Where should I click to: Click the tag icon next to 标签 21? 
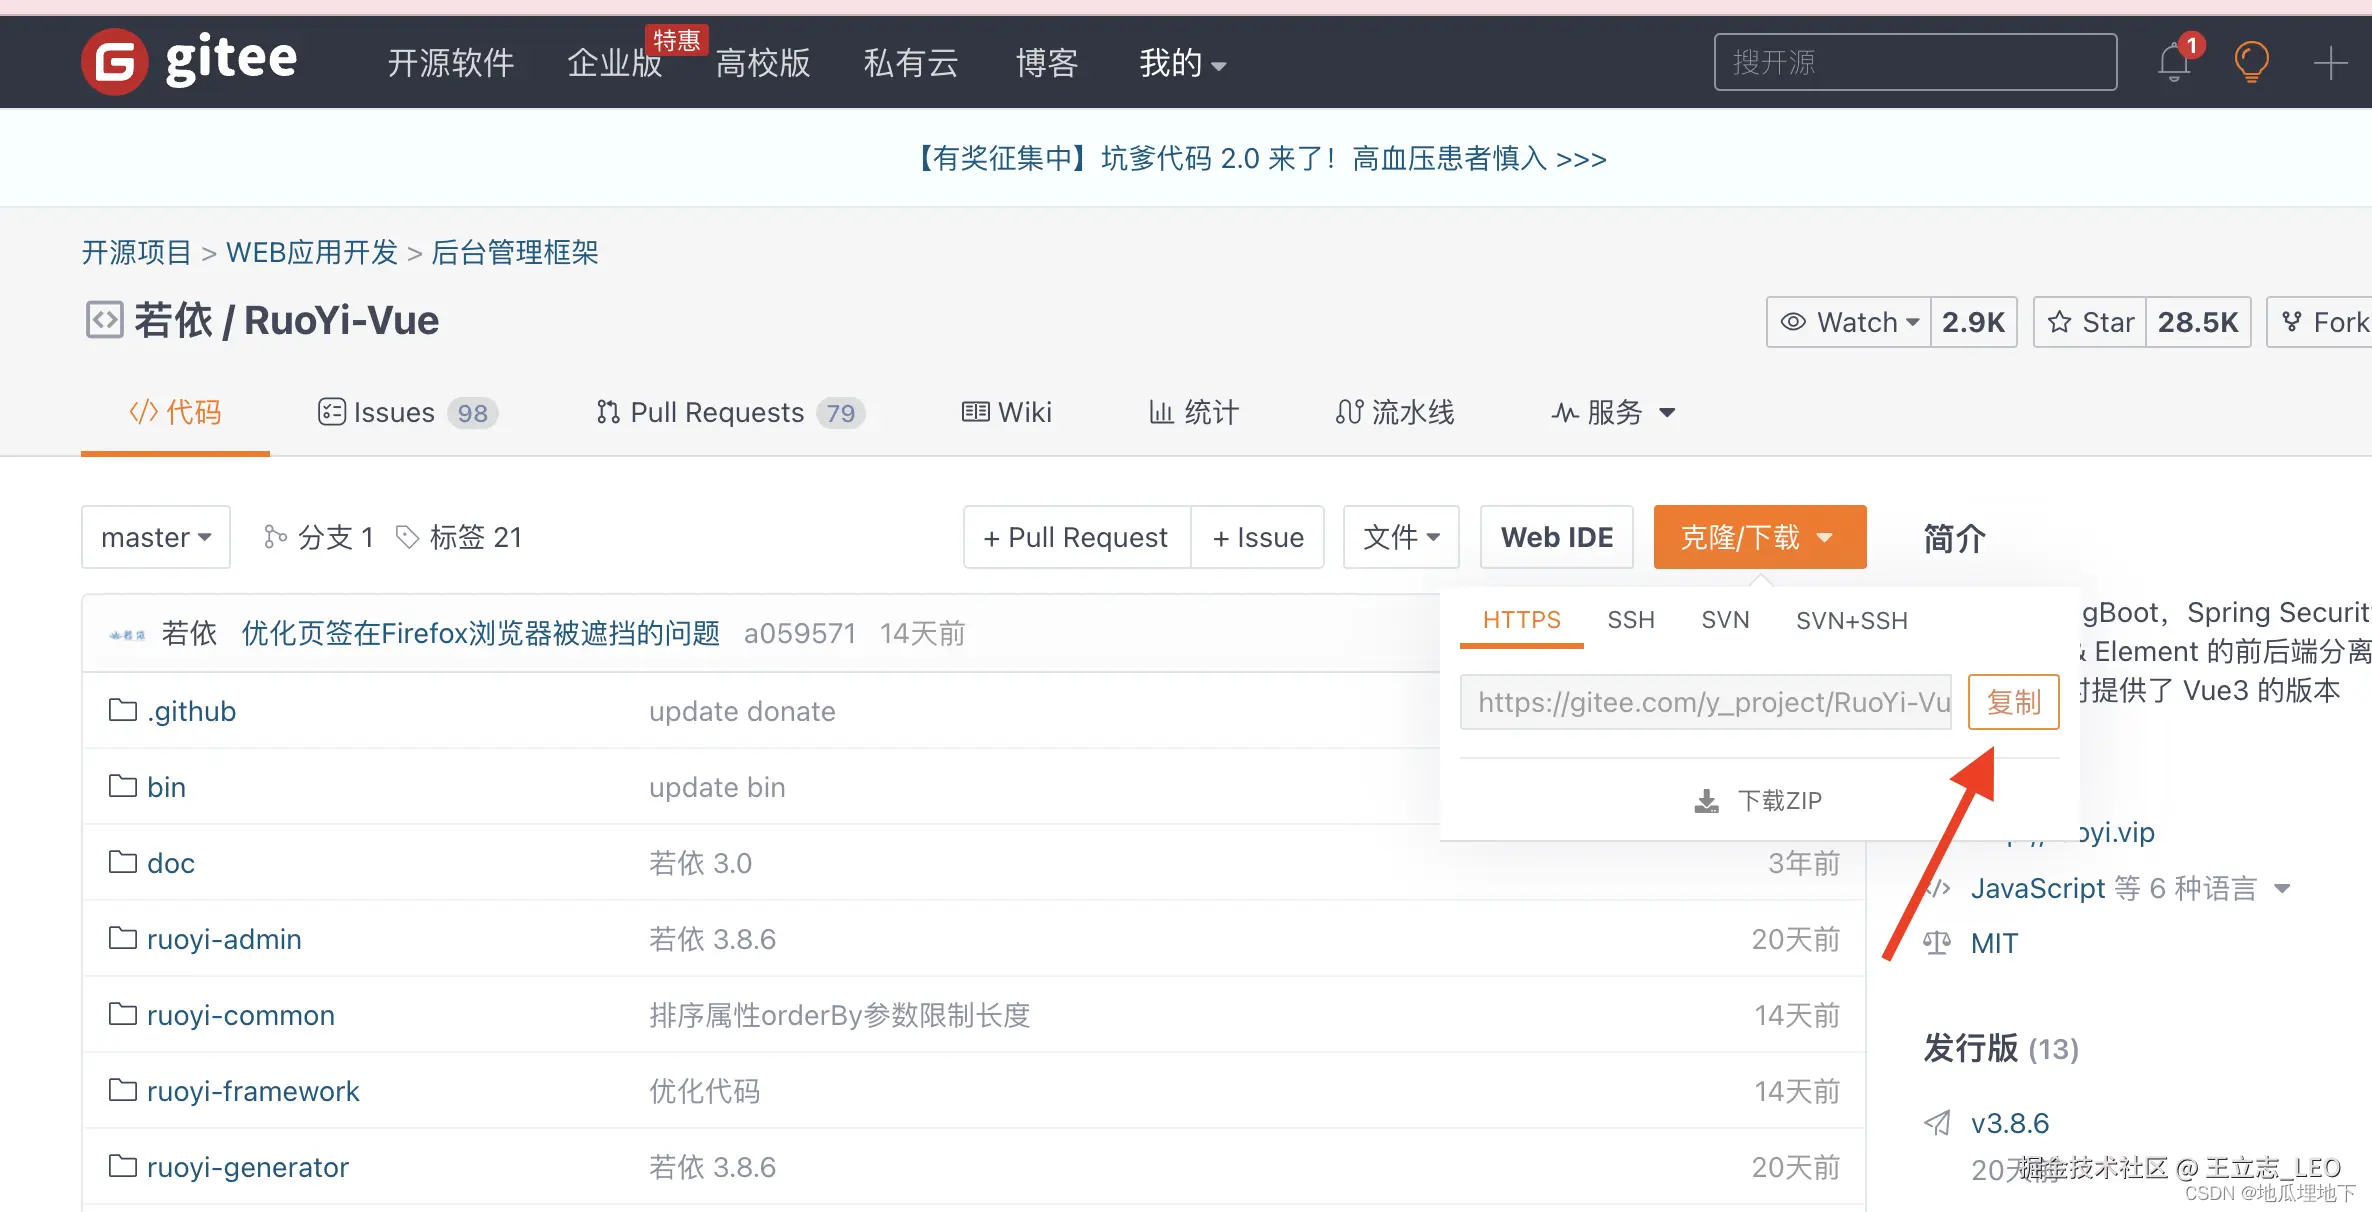point(407,537)
